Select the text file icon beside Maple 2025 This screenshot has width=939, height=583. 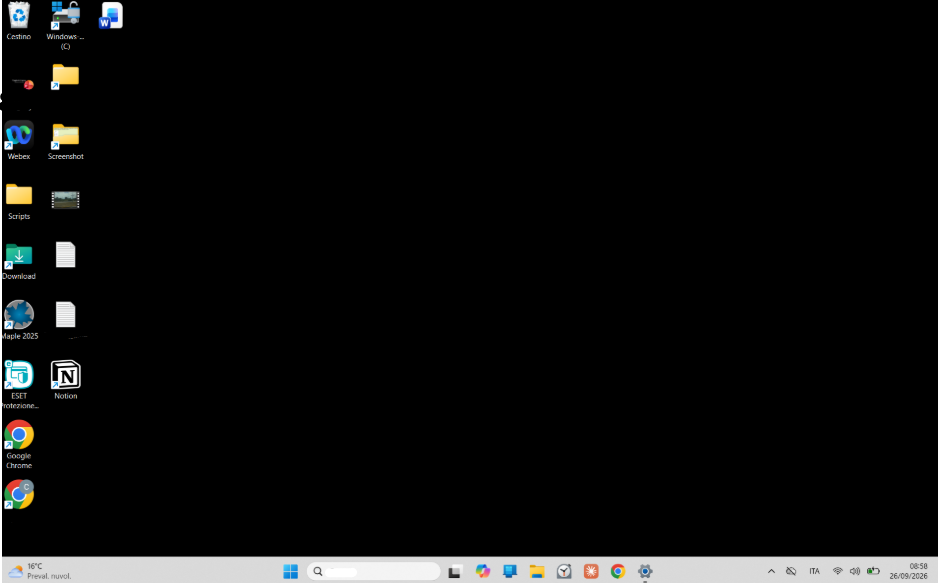[x=65, y=315]
